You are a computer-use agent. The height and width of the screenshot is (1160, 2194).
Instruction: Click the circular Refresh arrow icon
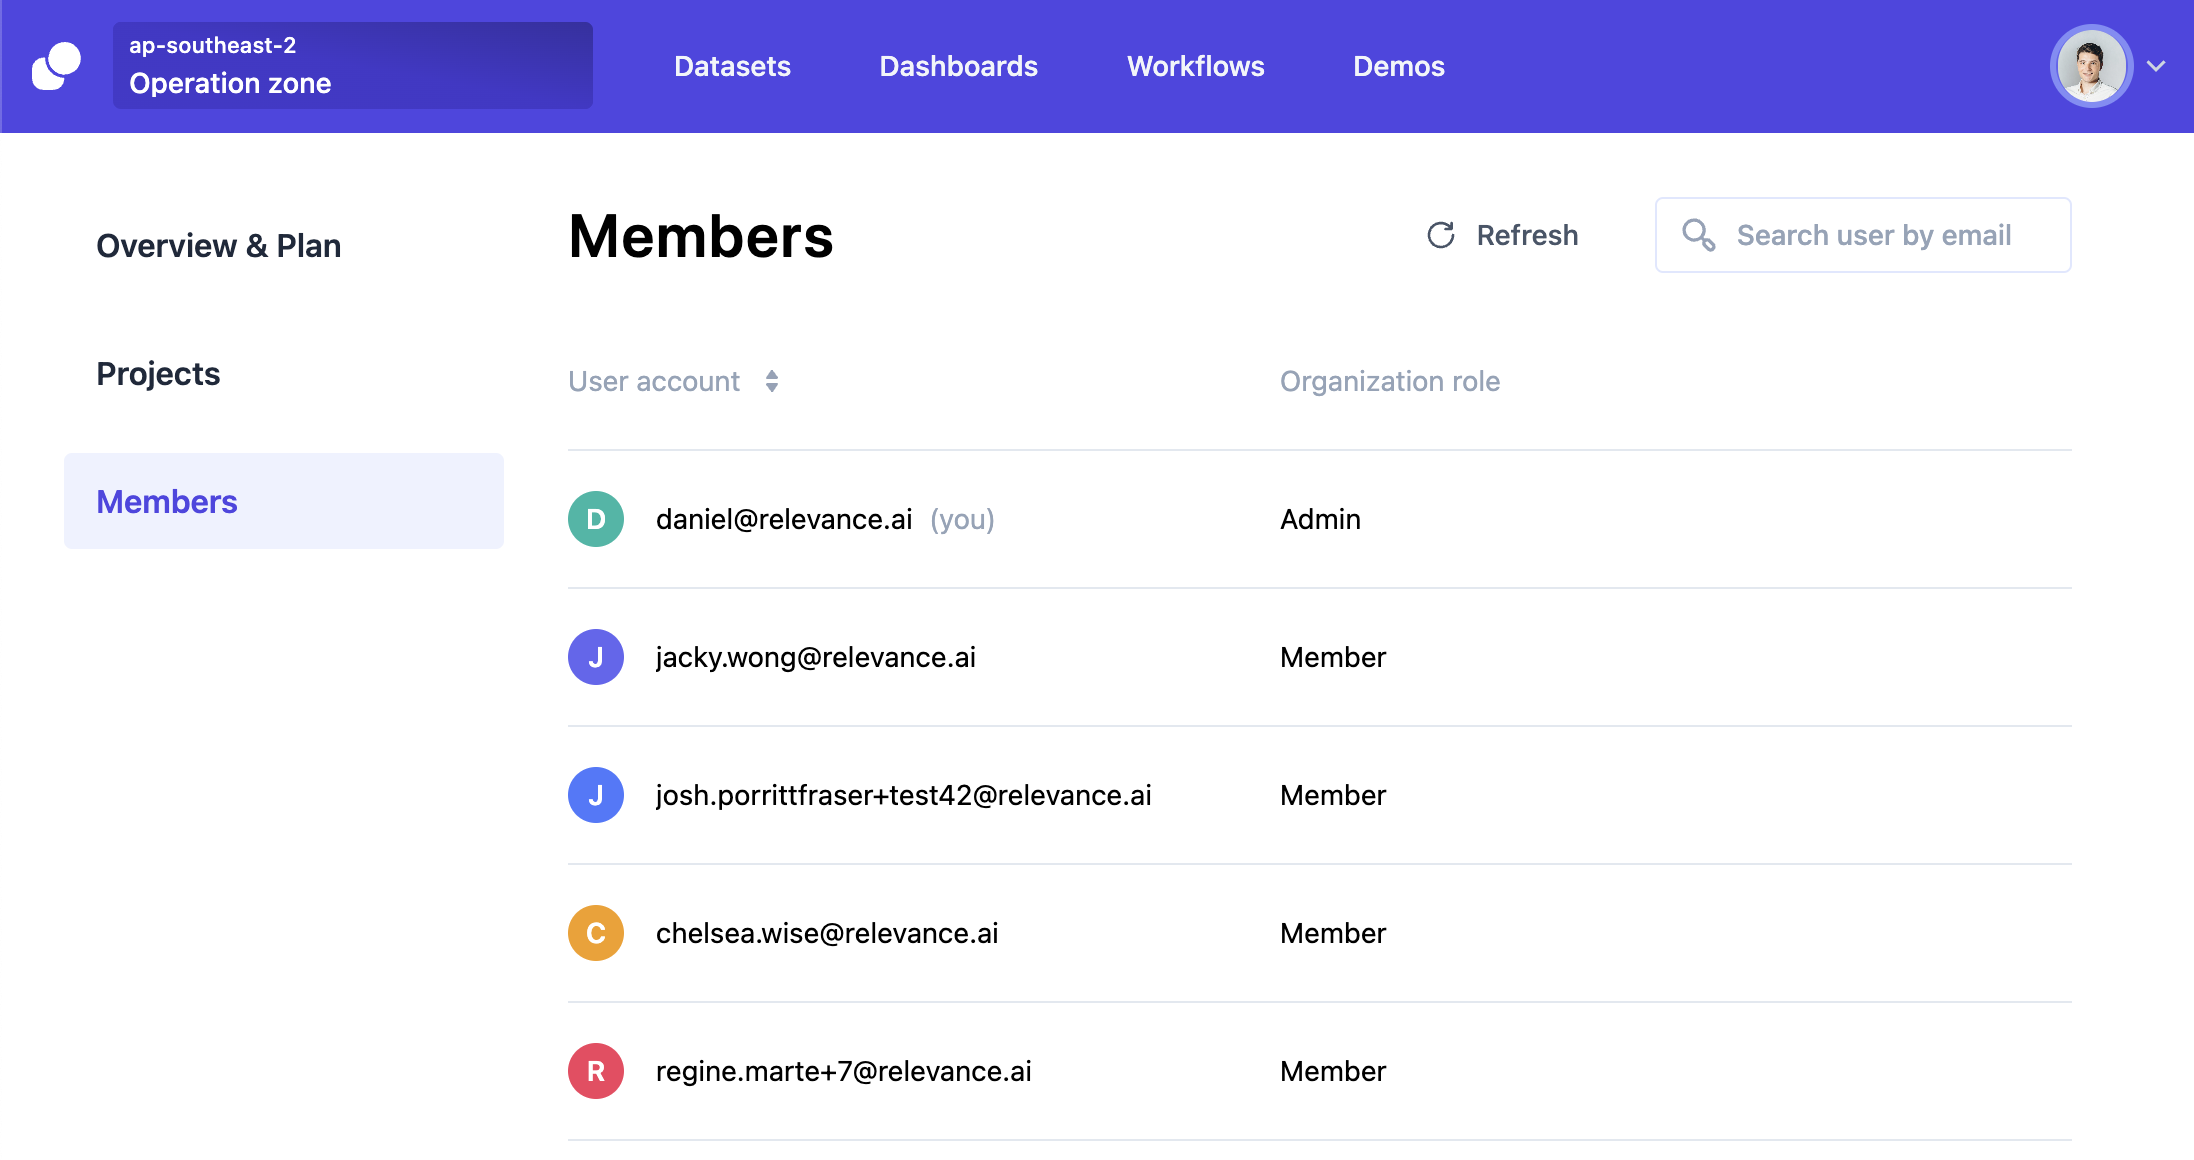[1440, 235]
